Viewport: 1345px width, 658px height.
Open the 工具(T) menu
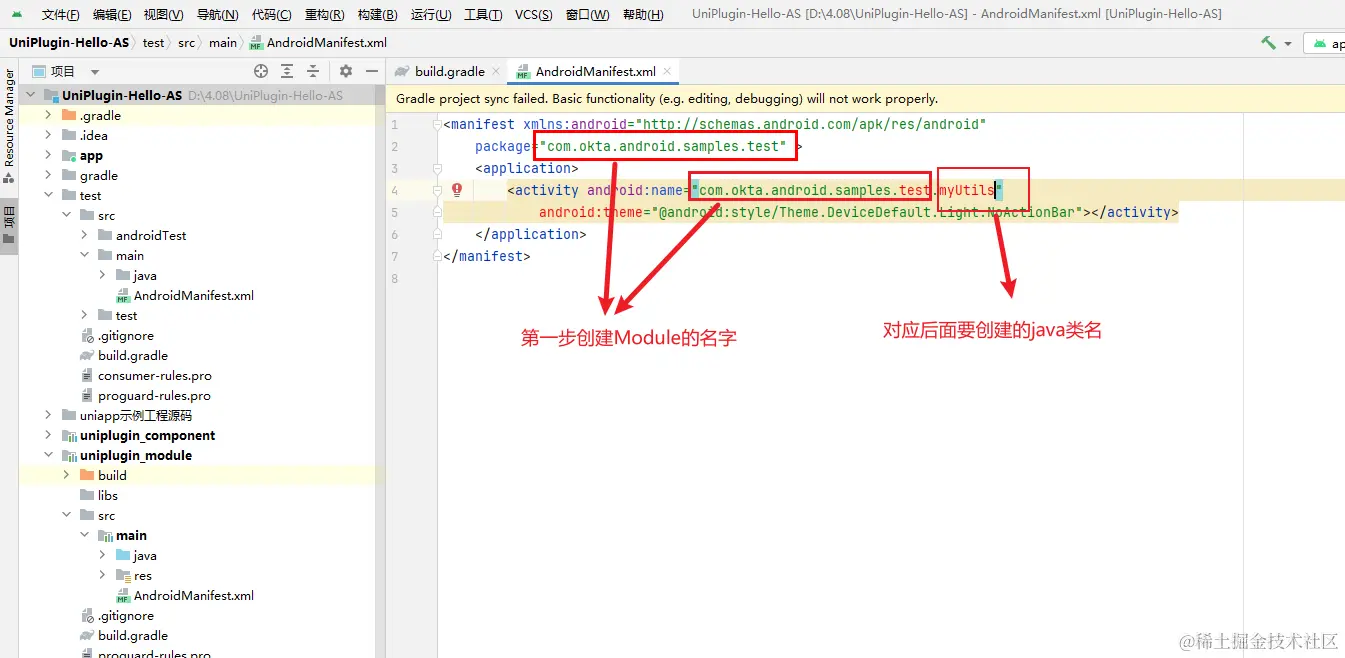(483, 14)
